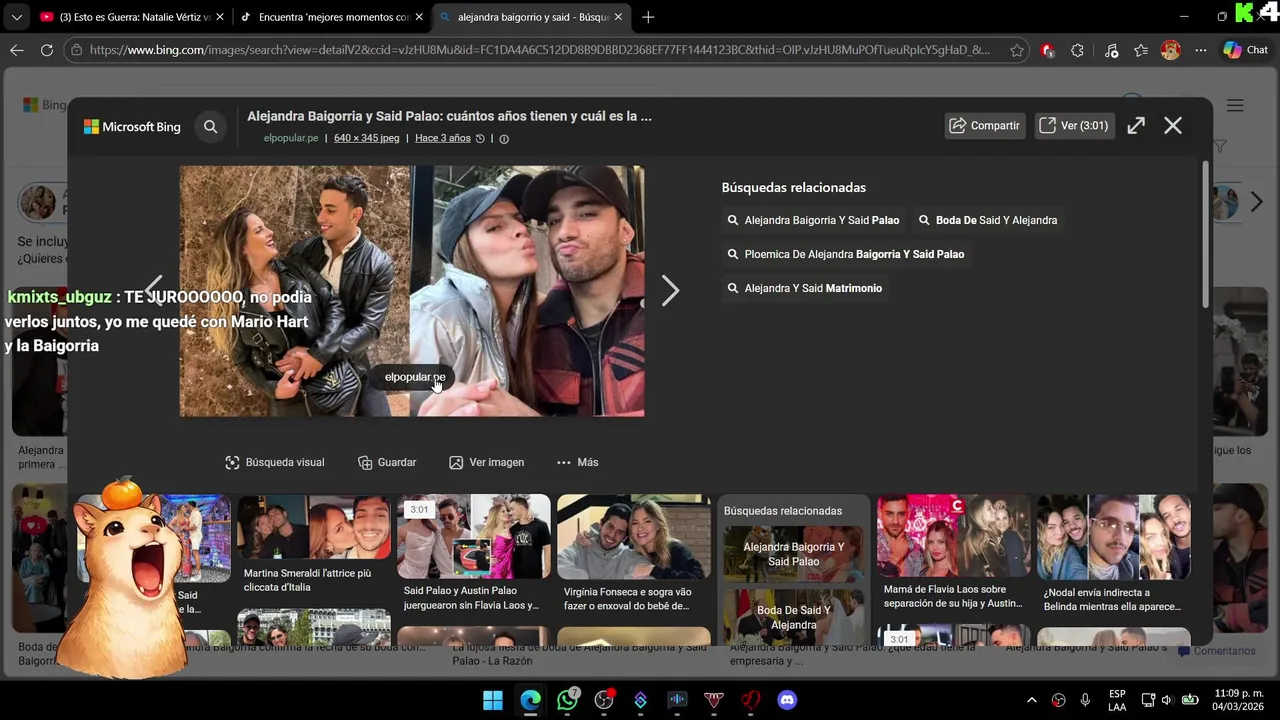Open Boda De Said Y Alejandra related tile
This screenshot has width=1280, height=720.
coord(794,616)
